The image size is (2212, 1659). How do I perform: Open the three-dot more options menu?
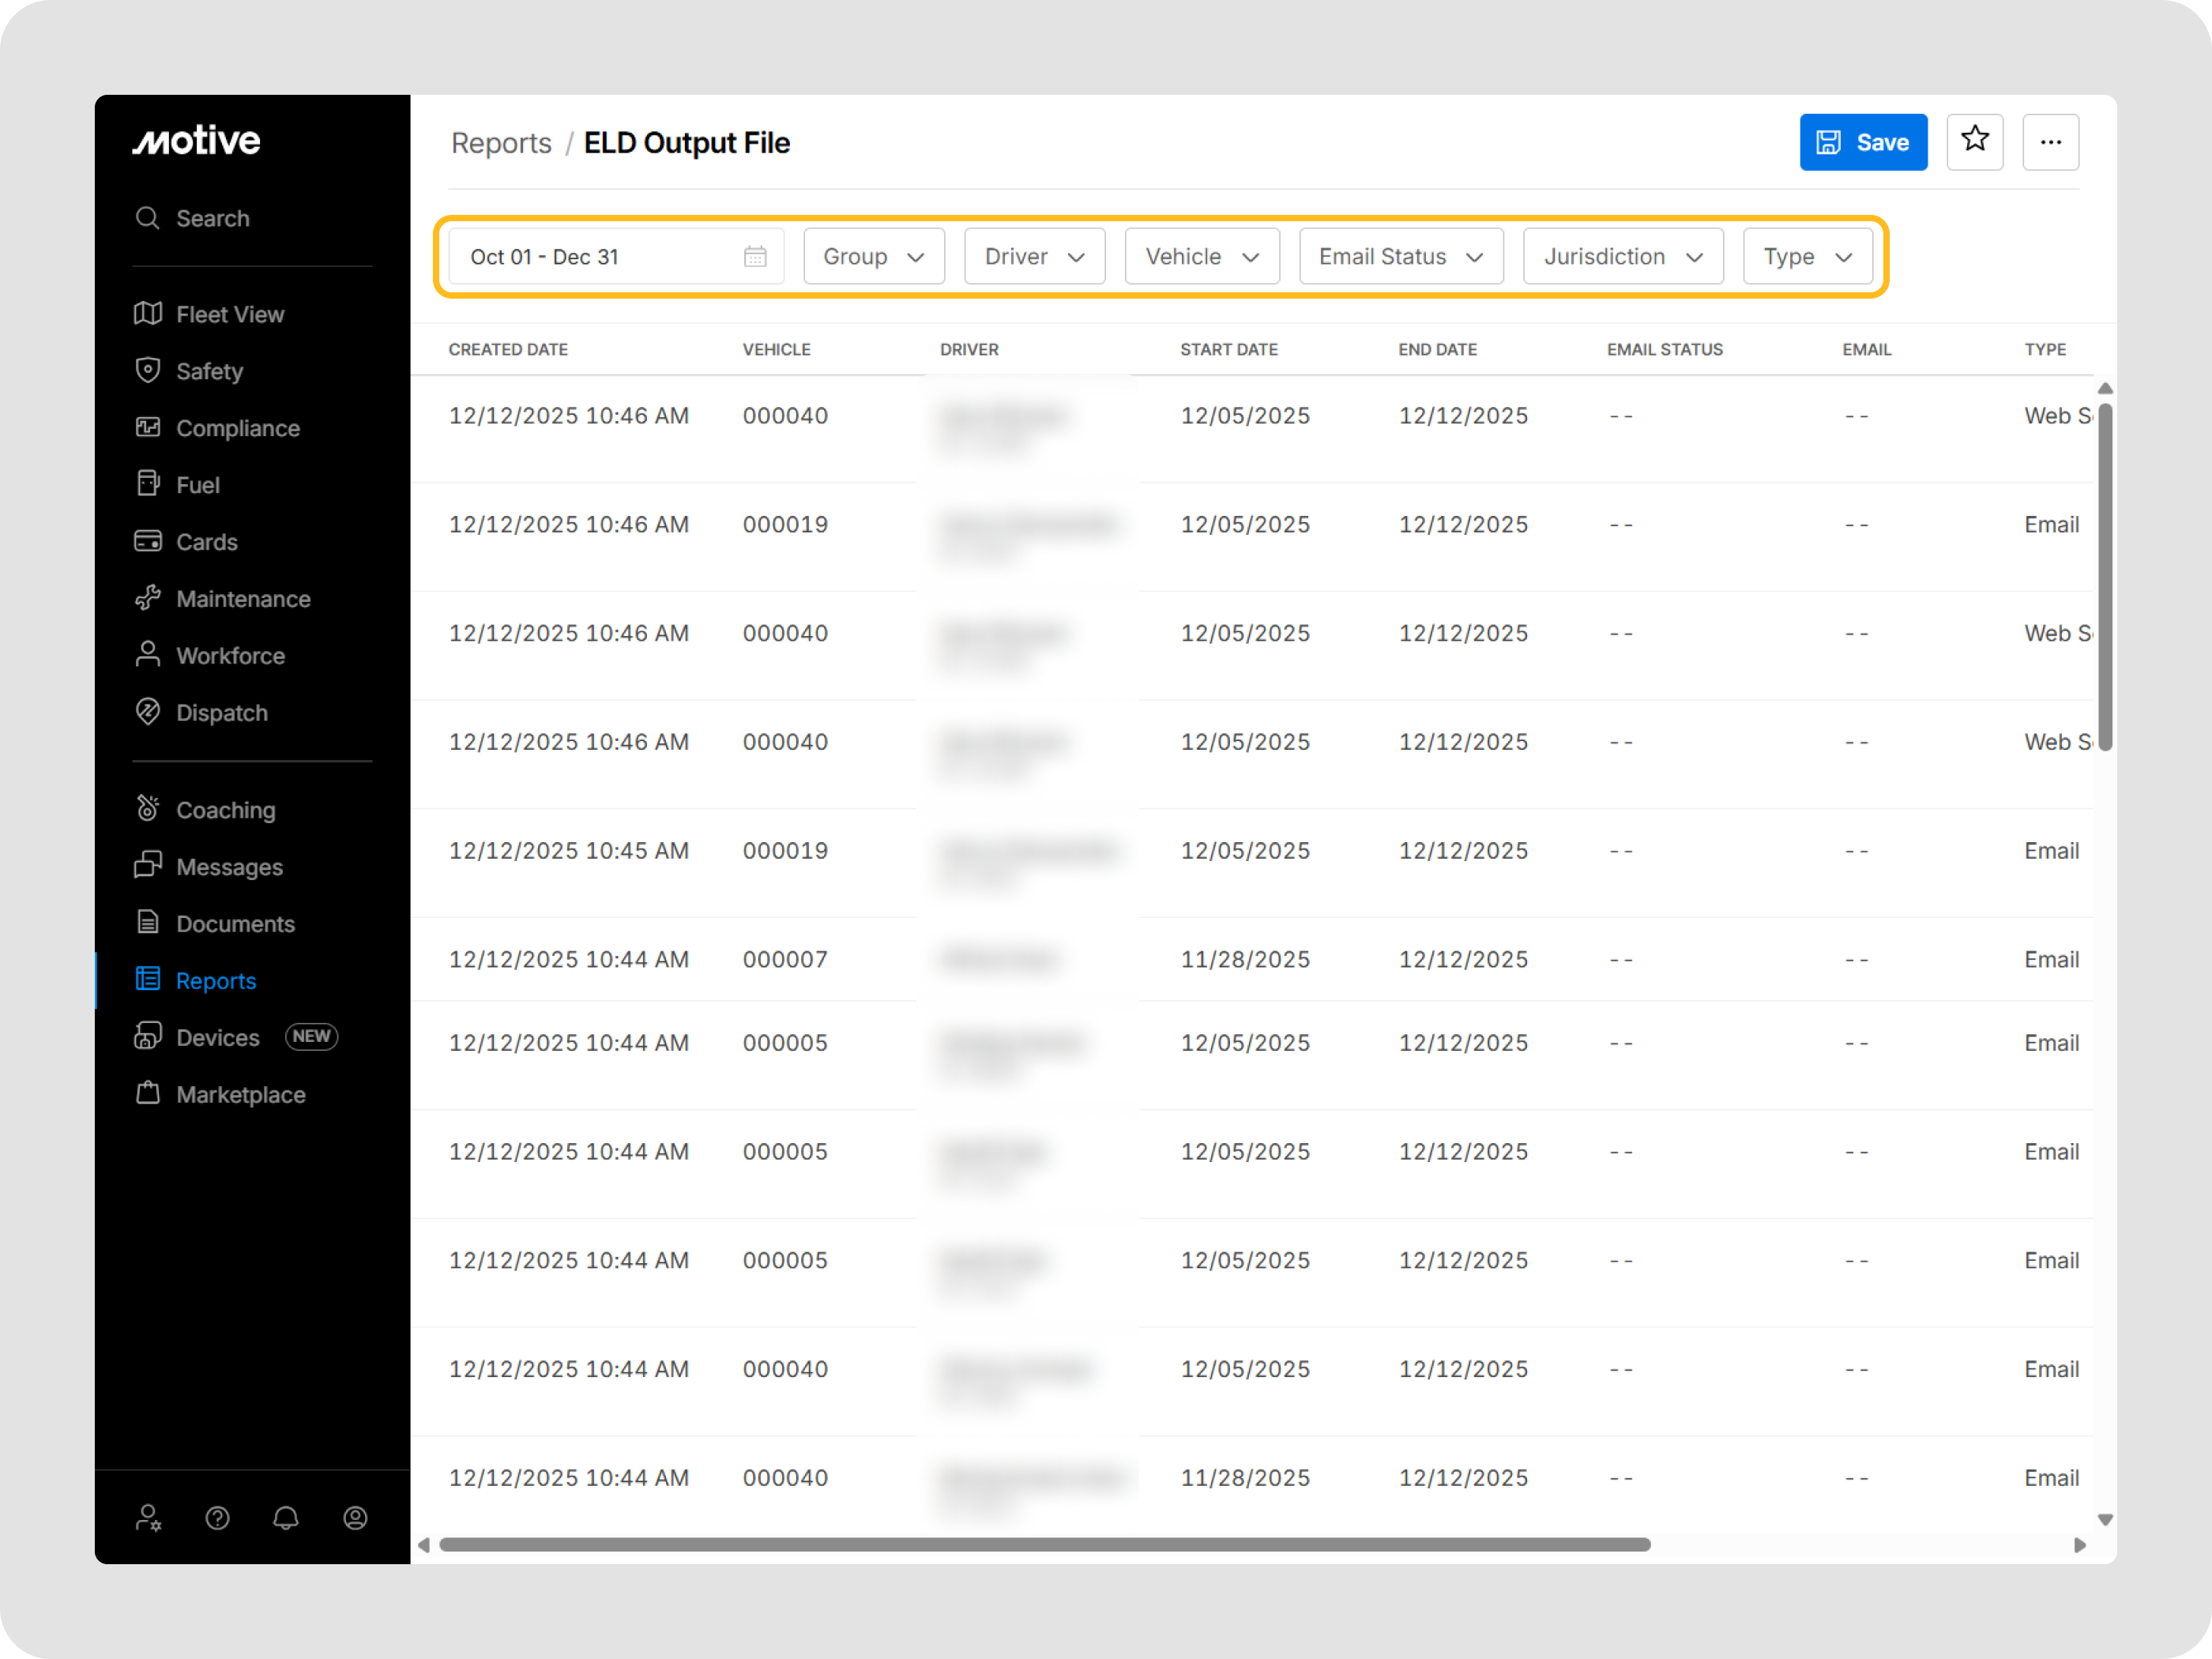click(2050, 141)
